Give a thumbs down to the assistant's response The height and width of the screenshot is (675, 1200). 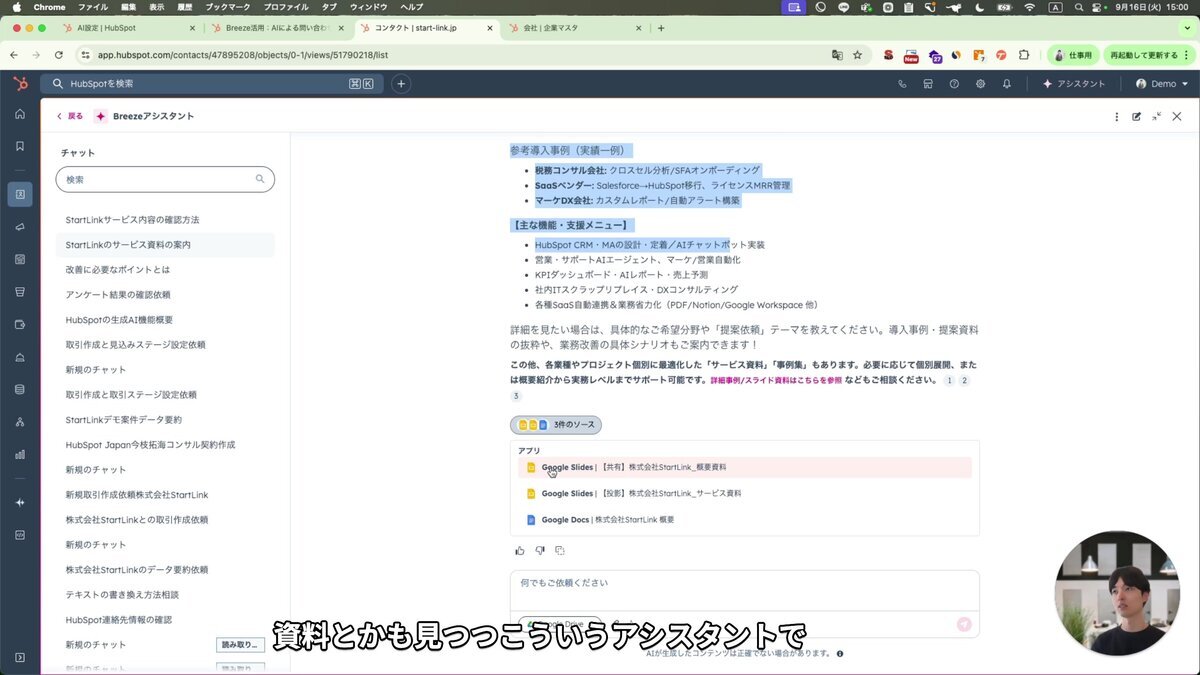(x=539, y=550)
